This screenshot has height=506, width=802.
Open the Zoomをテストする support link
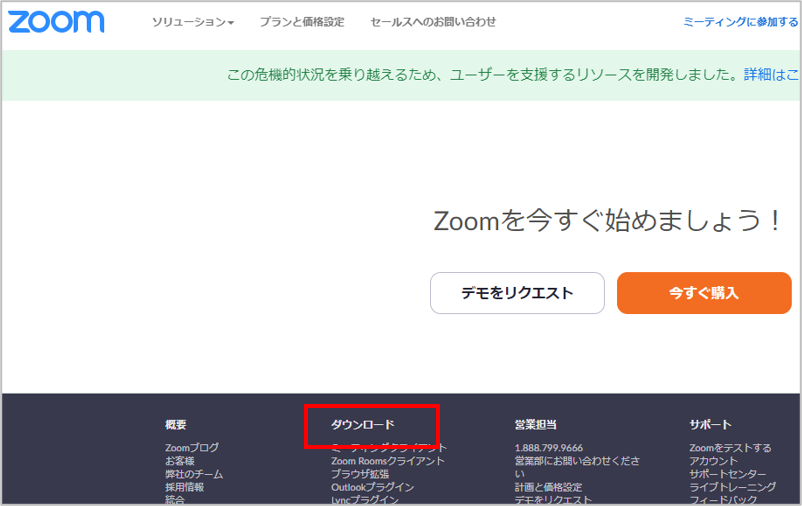pyautogui.click(x=730, y=448)
